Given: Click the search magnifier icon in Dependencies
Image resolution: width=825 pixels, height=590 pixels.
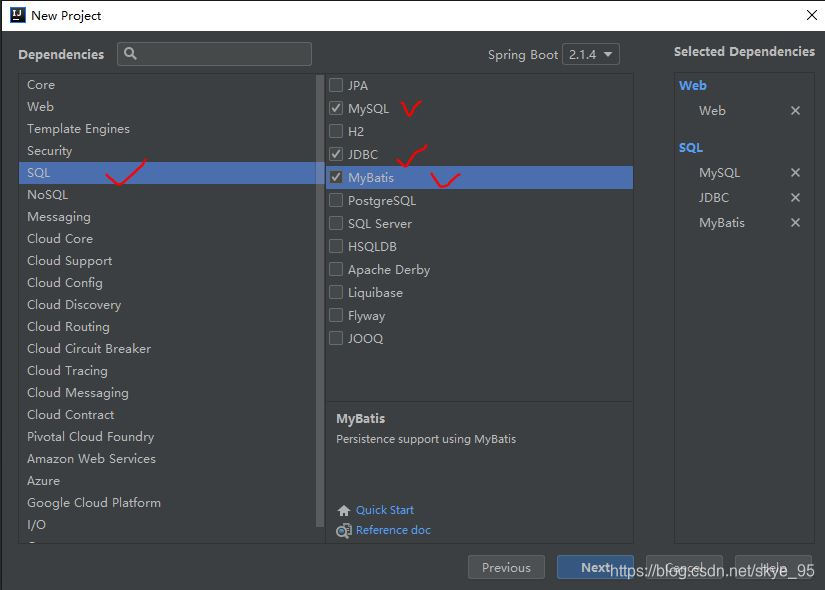Looking at the screenshot, I should [130, 54].
